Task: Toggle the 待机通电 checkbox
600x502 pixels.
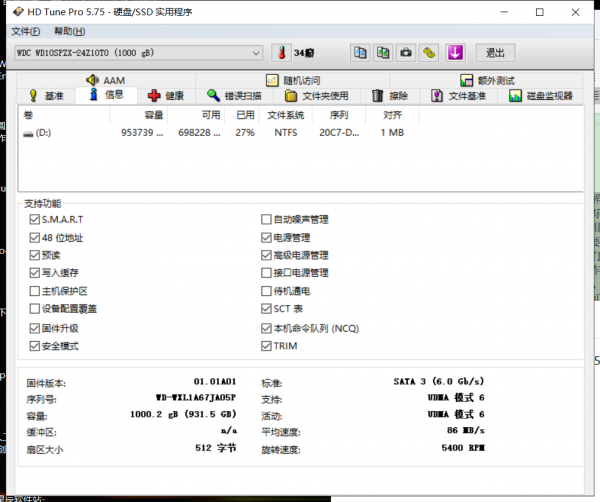Action: point(266,291)
